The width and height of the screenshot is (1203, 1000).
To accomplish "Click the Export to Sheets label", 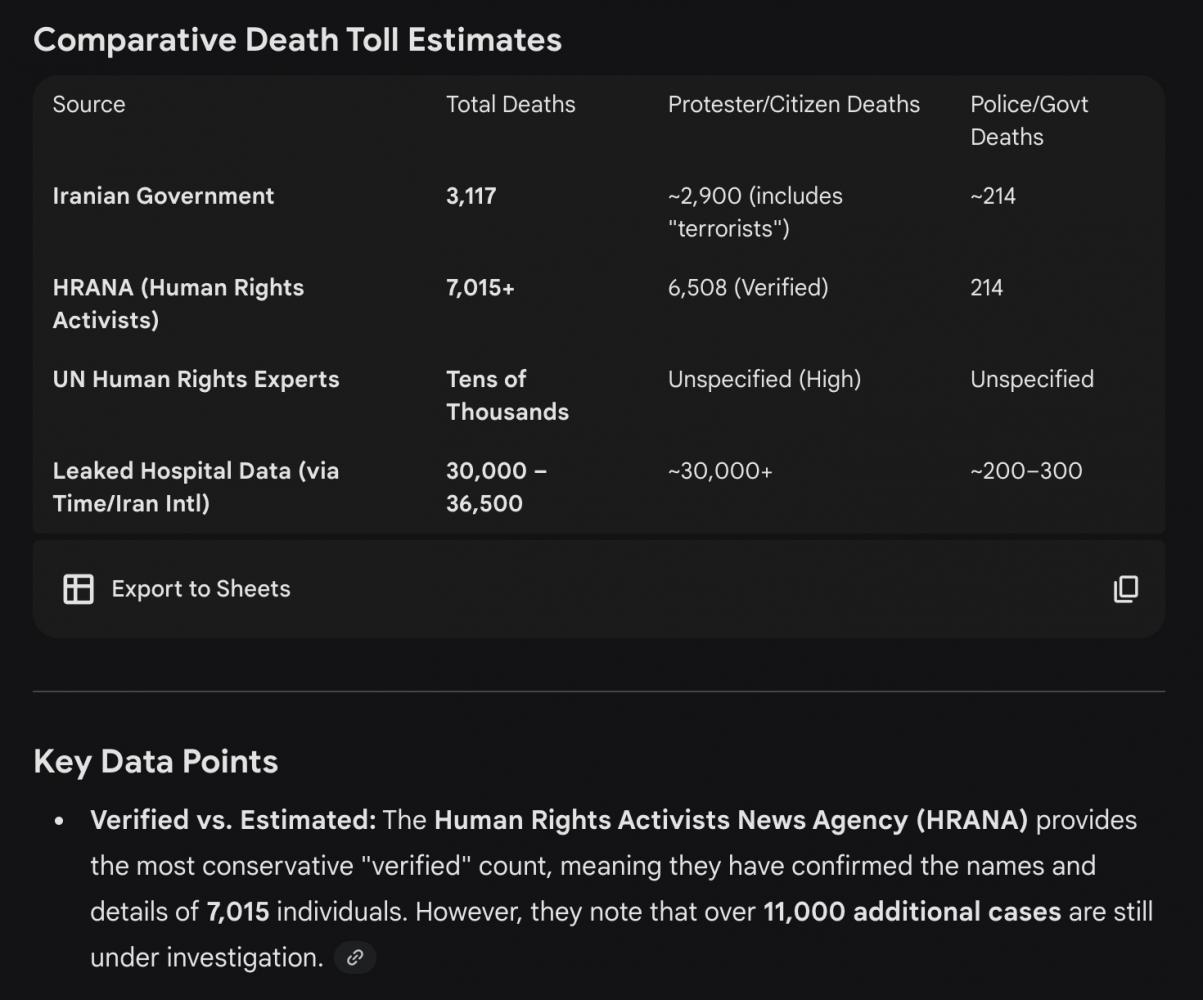I will point(200,589).
